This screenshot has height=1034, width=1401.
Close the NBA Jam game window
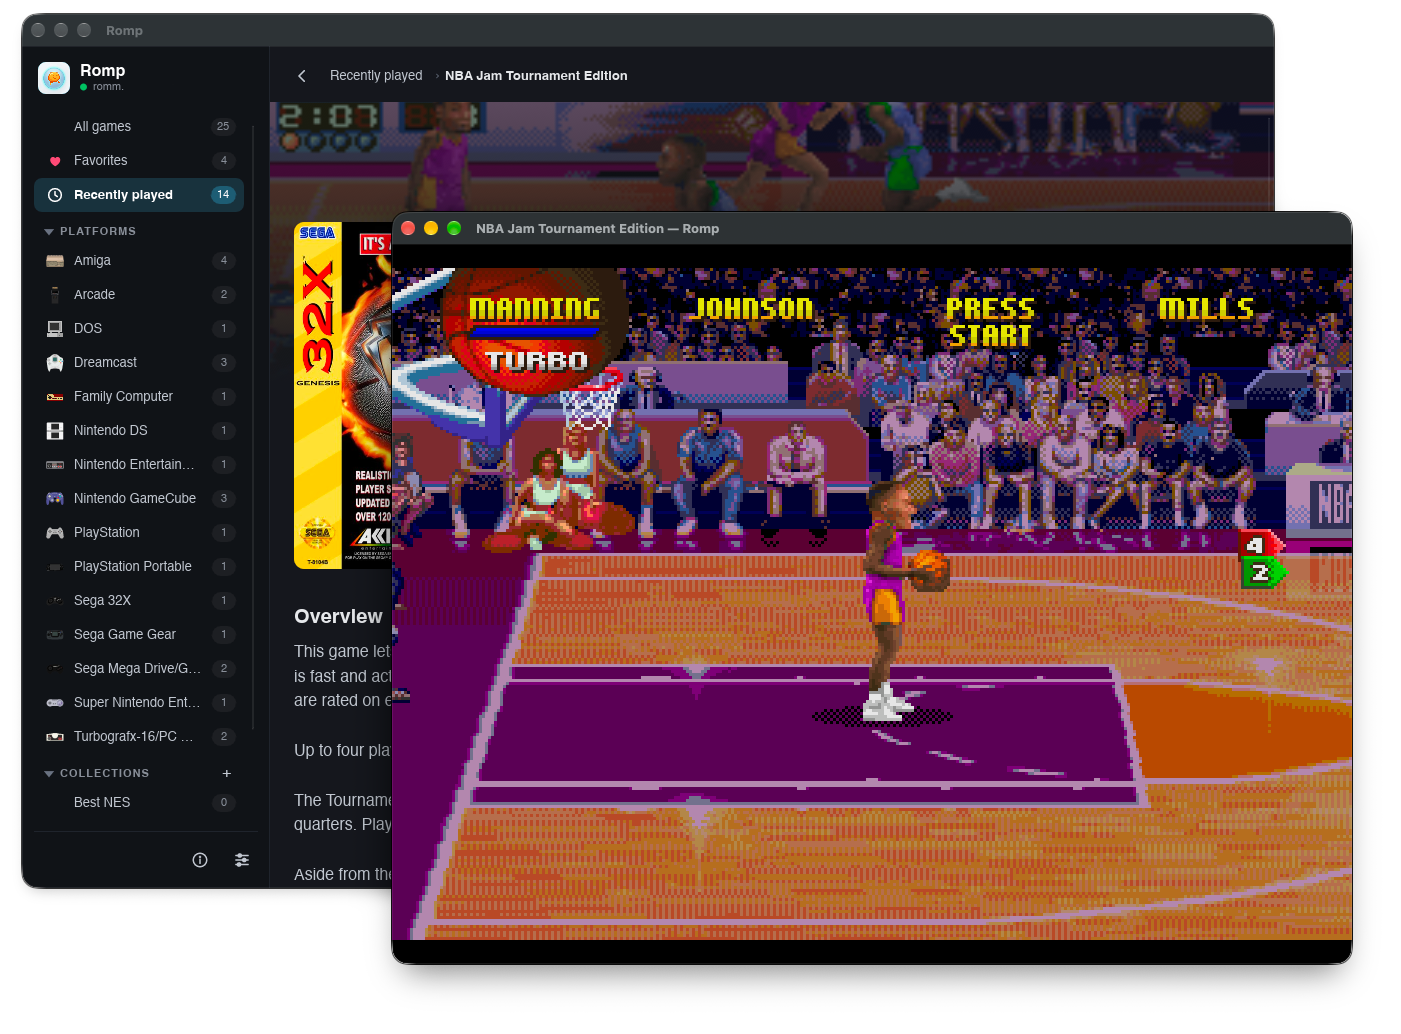click(408, 229)
